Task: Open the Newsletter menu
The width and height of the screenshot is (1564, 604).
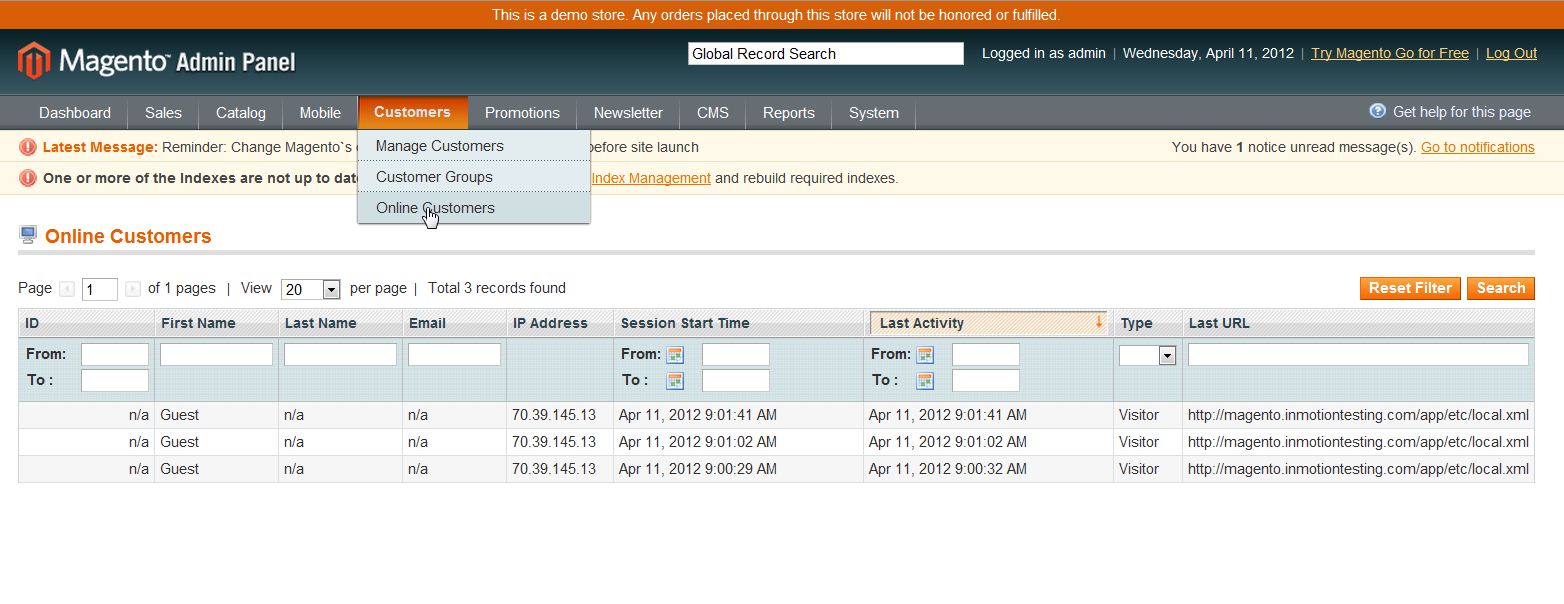Action: pyautogui.click(x=628, y=113)
